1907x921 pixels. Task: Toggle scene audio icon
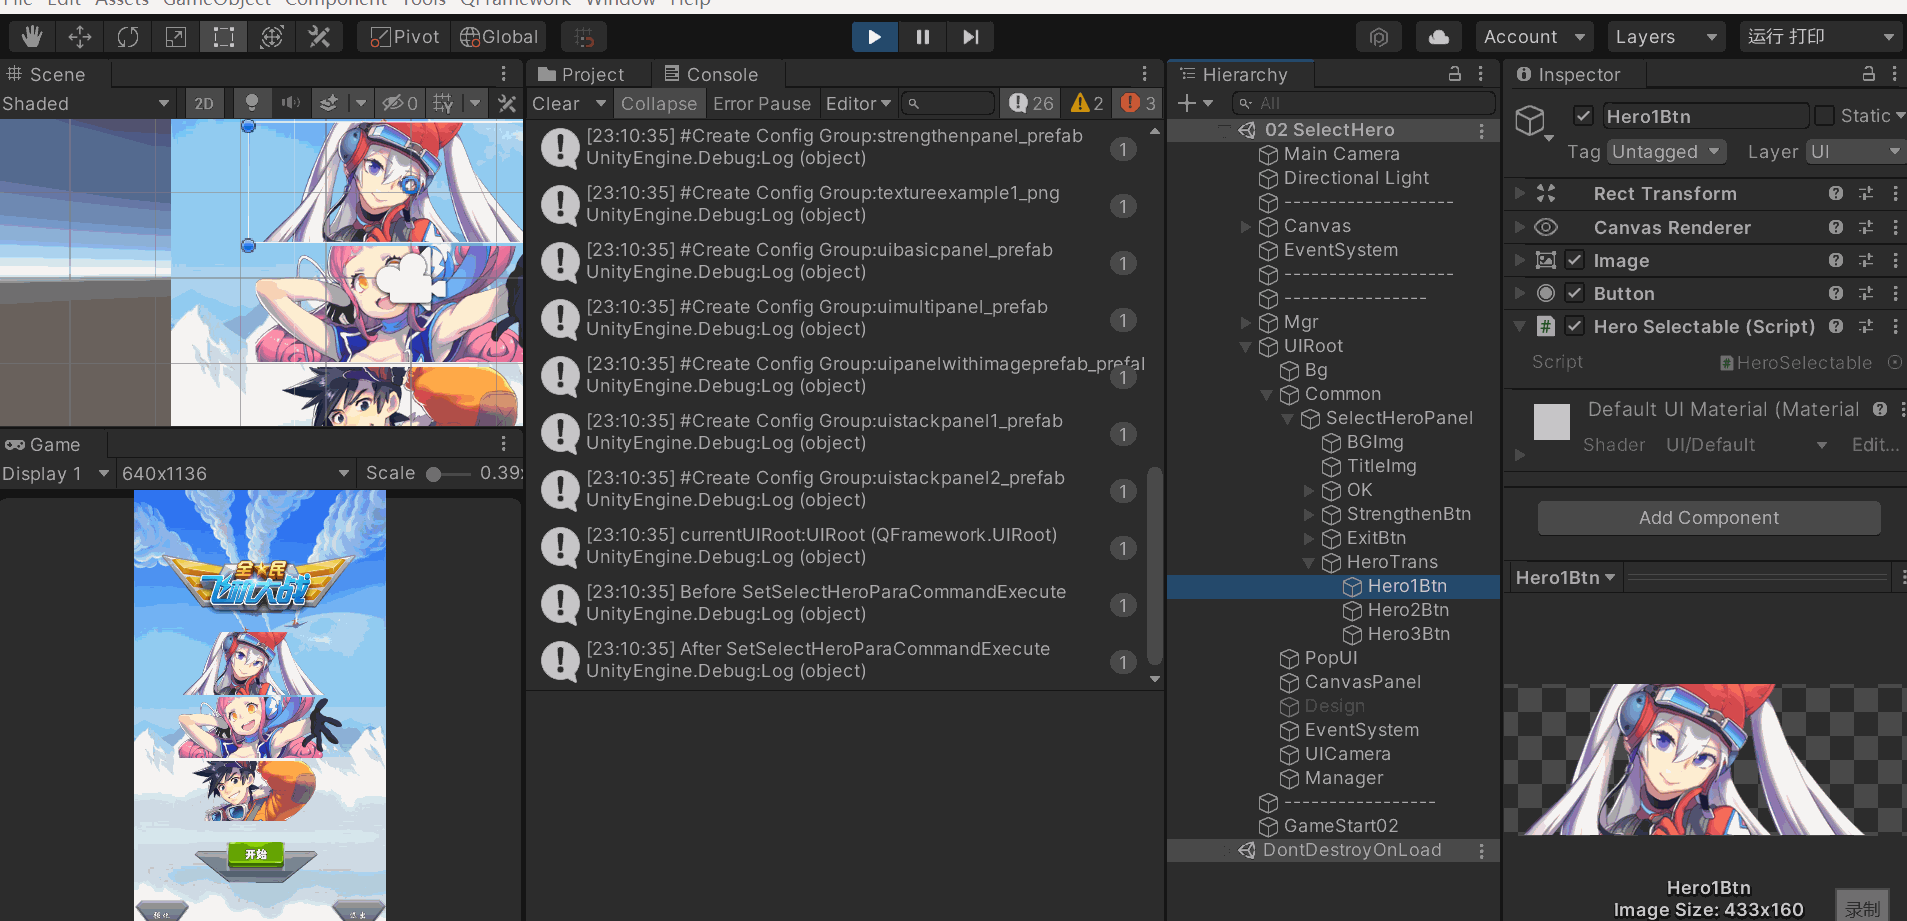pyautogui.click(x=290, y=104)
